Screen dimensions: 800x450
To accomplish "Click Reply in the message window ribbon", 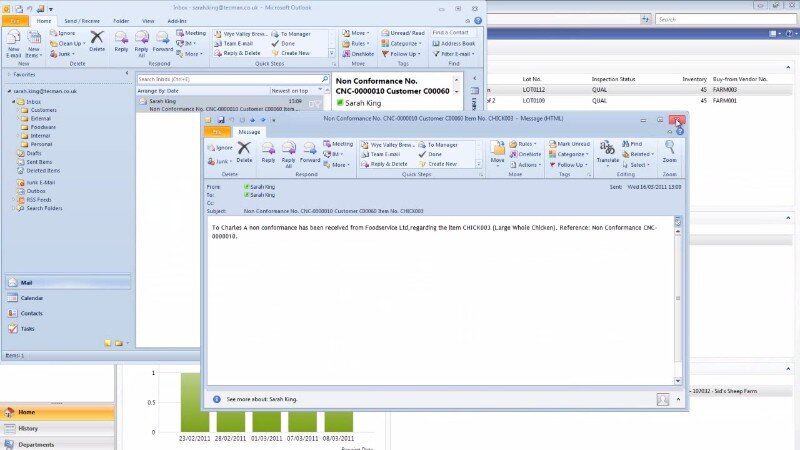I will point(267,151).
